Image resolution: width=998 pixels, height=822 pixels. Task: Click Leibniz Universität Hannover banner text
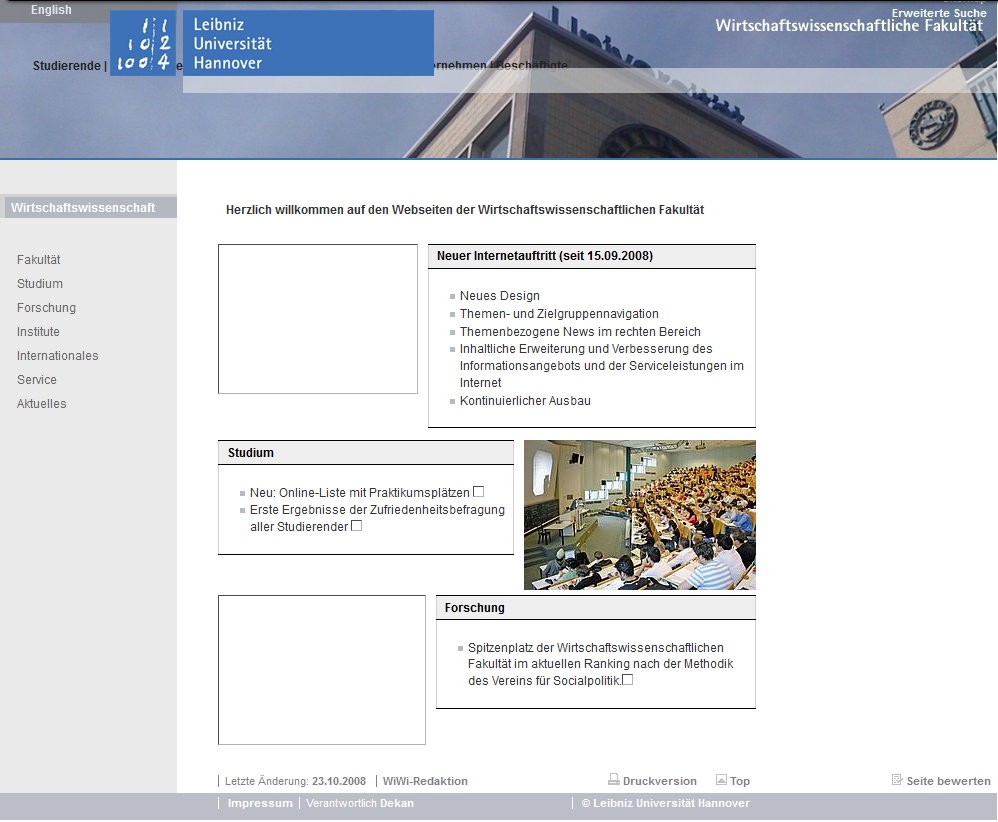click(232, 43)
